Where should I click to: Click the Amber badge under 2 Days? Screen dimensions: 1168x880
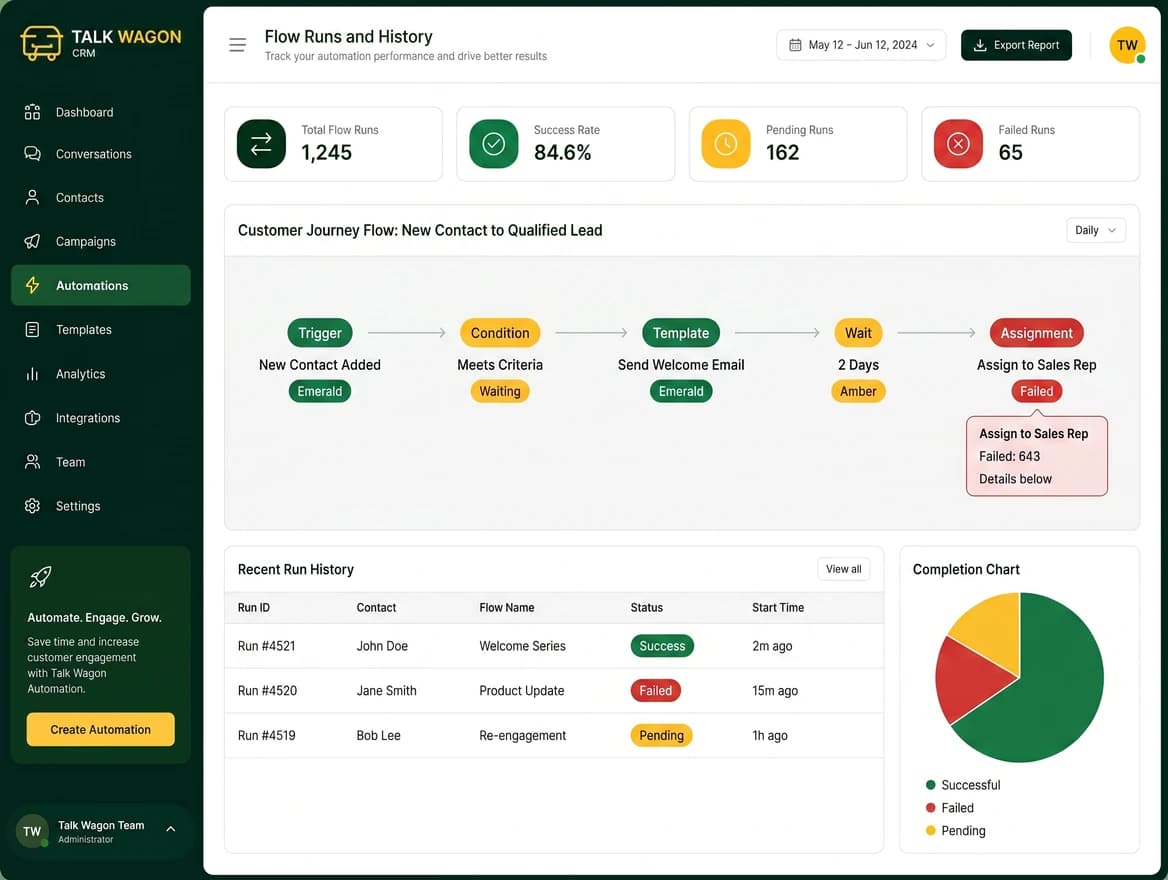(x=858, y=391)
